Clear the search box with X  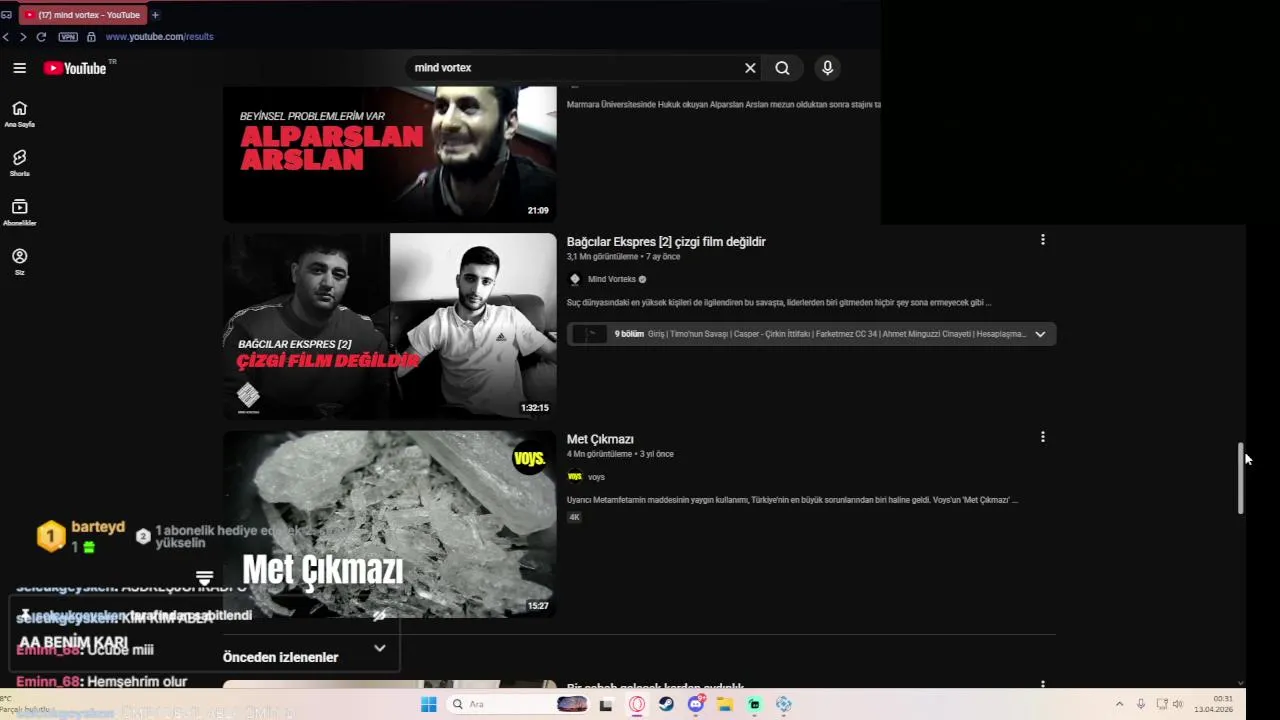750,68
